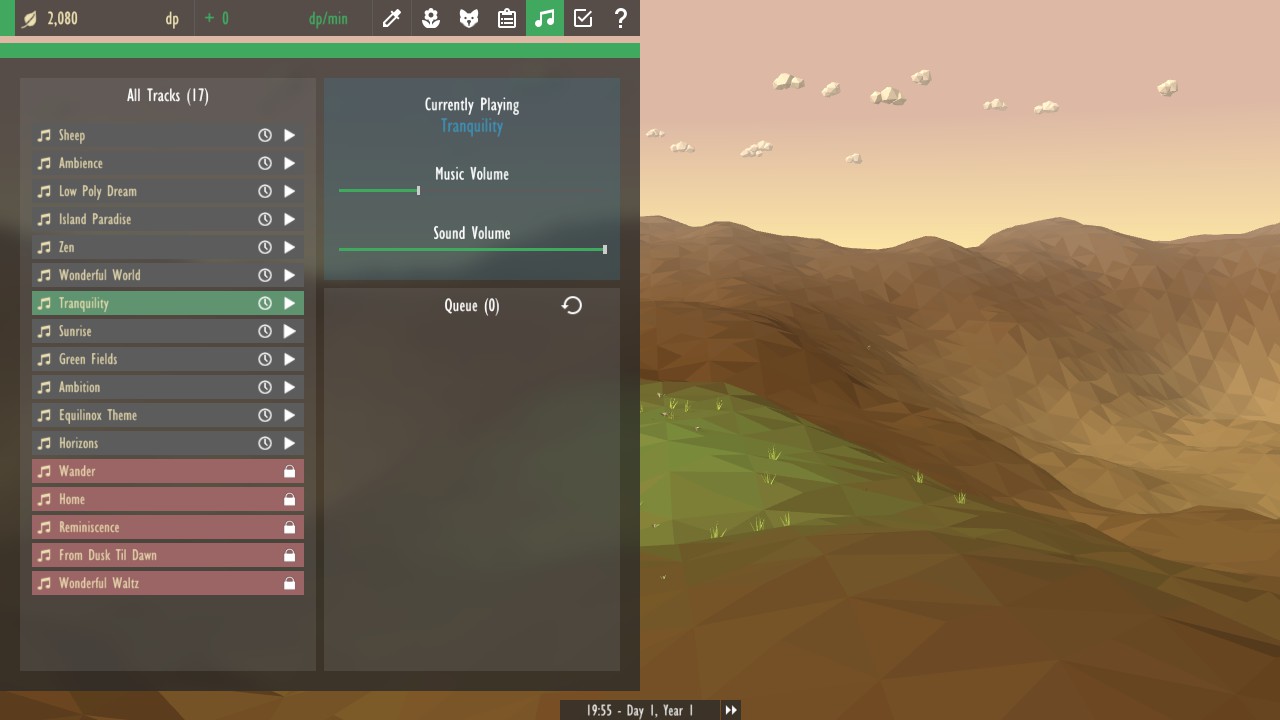
Task: Add Equilinox Theme to queue
Action: (265, 415)
